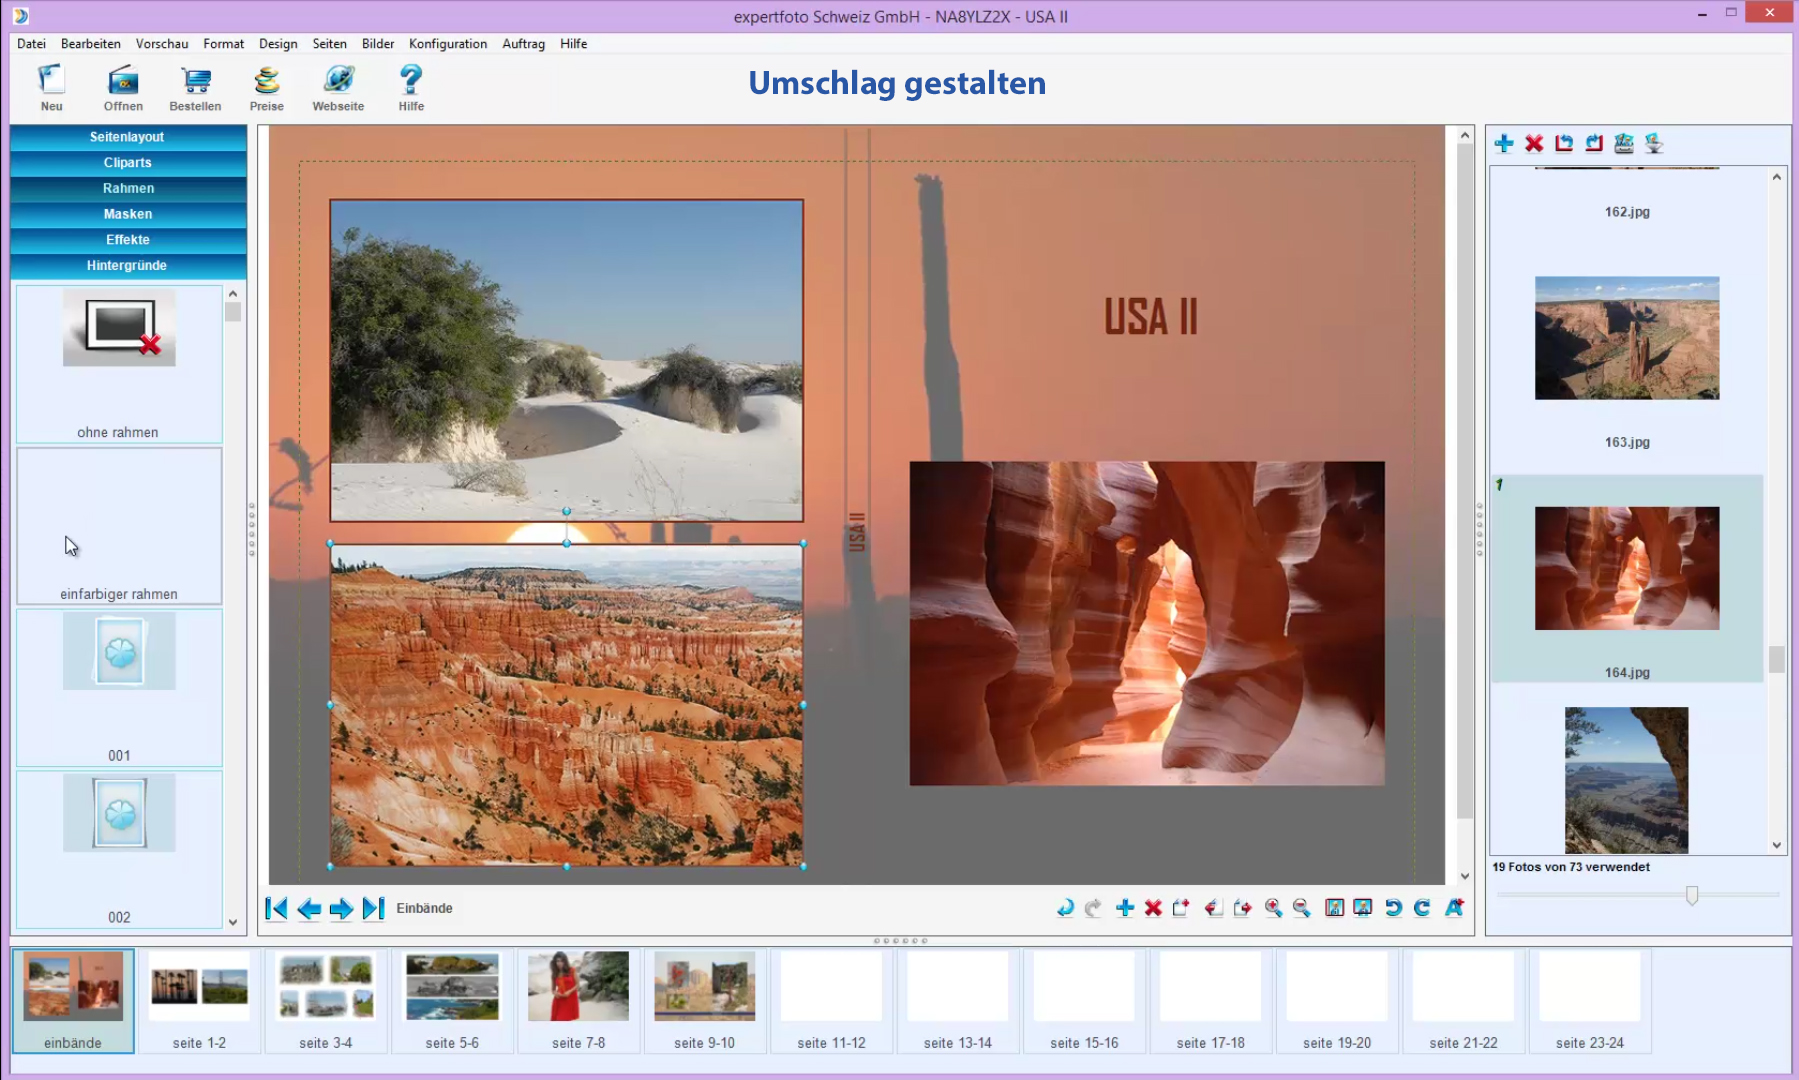
Task: Open page thumbnail 'seite 7-8'
Action: click(x=578, y=1000)
